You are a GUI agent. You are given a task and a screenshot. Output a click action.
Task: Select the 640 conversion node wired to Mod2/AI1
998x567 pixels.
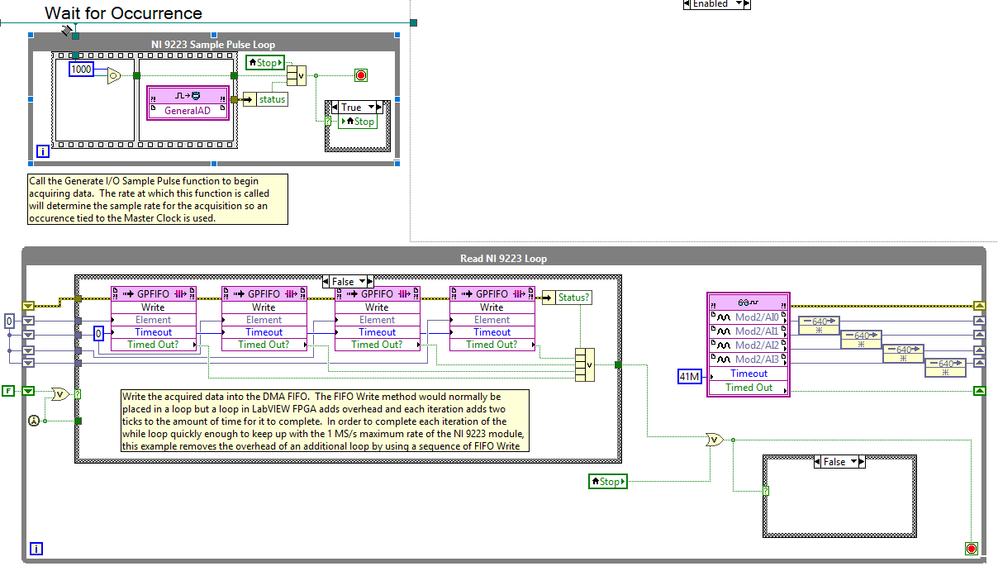click(x=861, y=339)
